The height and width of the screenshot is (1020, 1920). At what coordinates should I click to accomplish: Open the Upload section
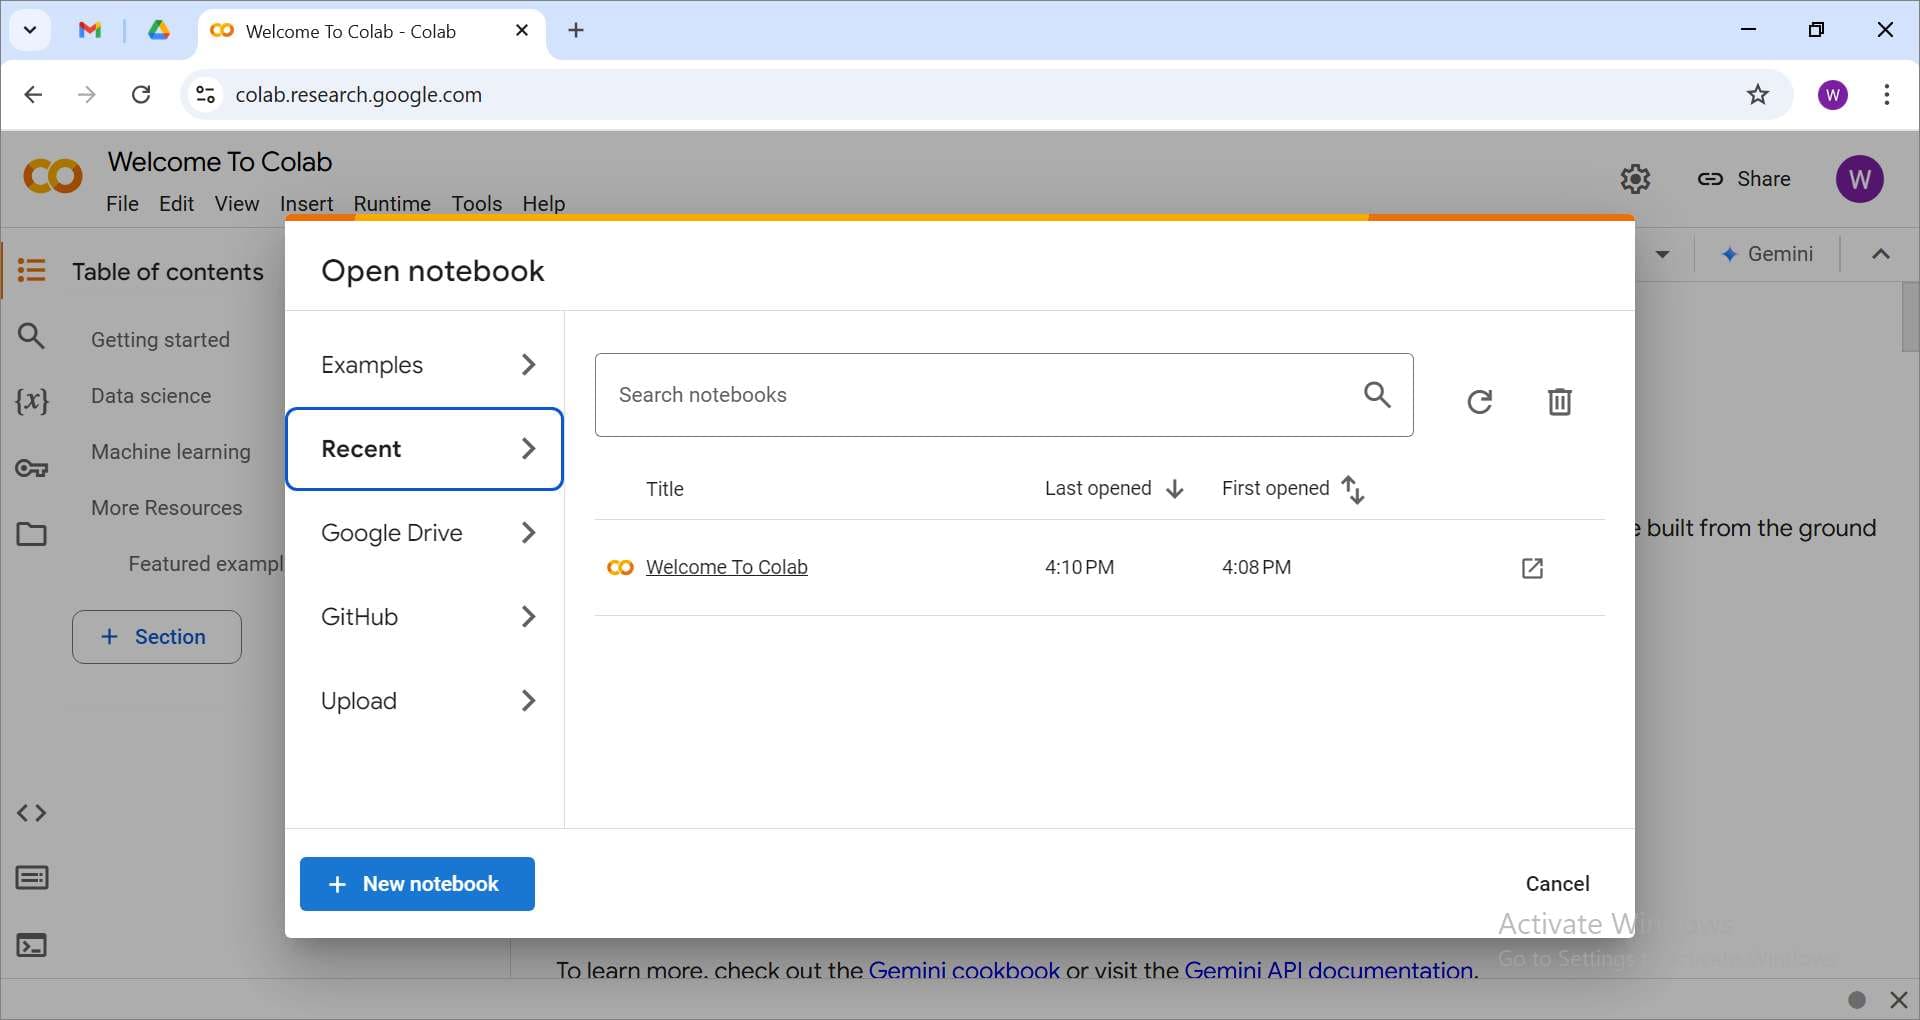[x=425, y=701]
